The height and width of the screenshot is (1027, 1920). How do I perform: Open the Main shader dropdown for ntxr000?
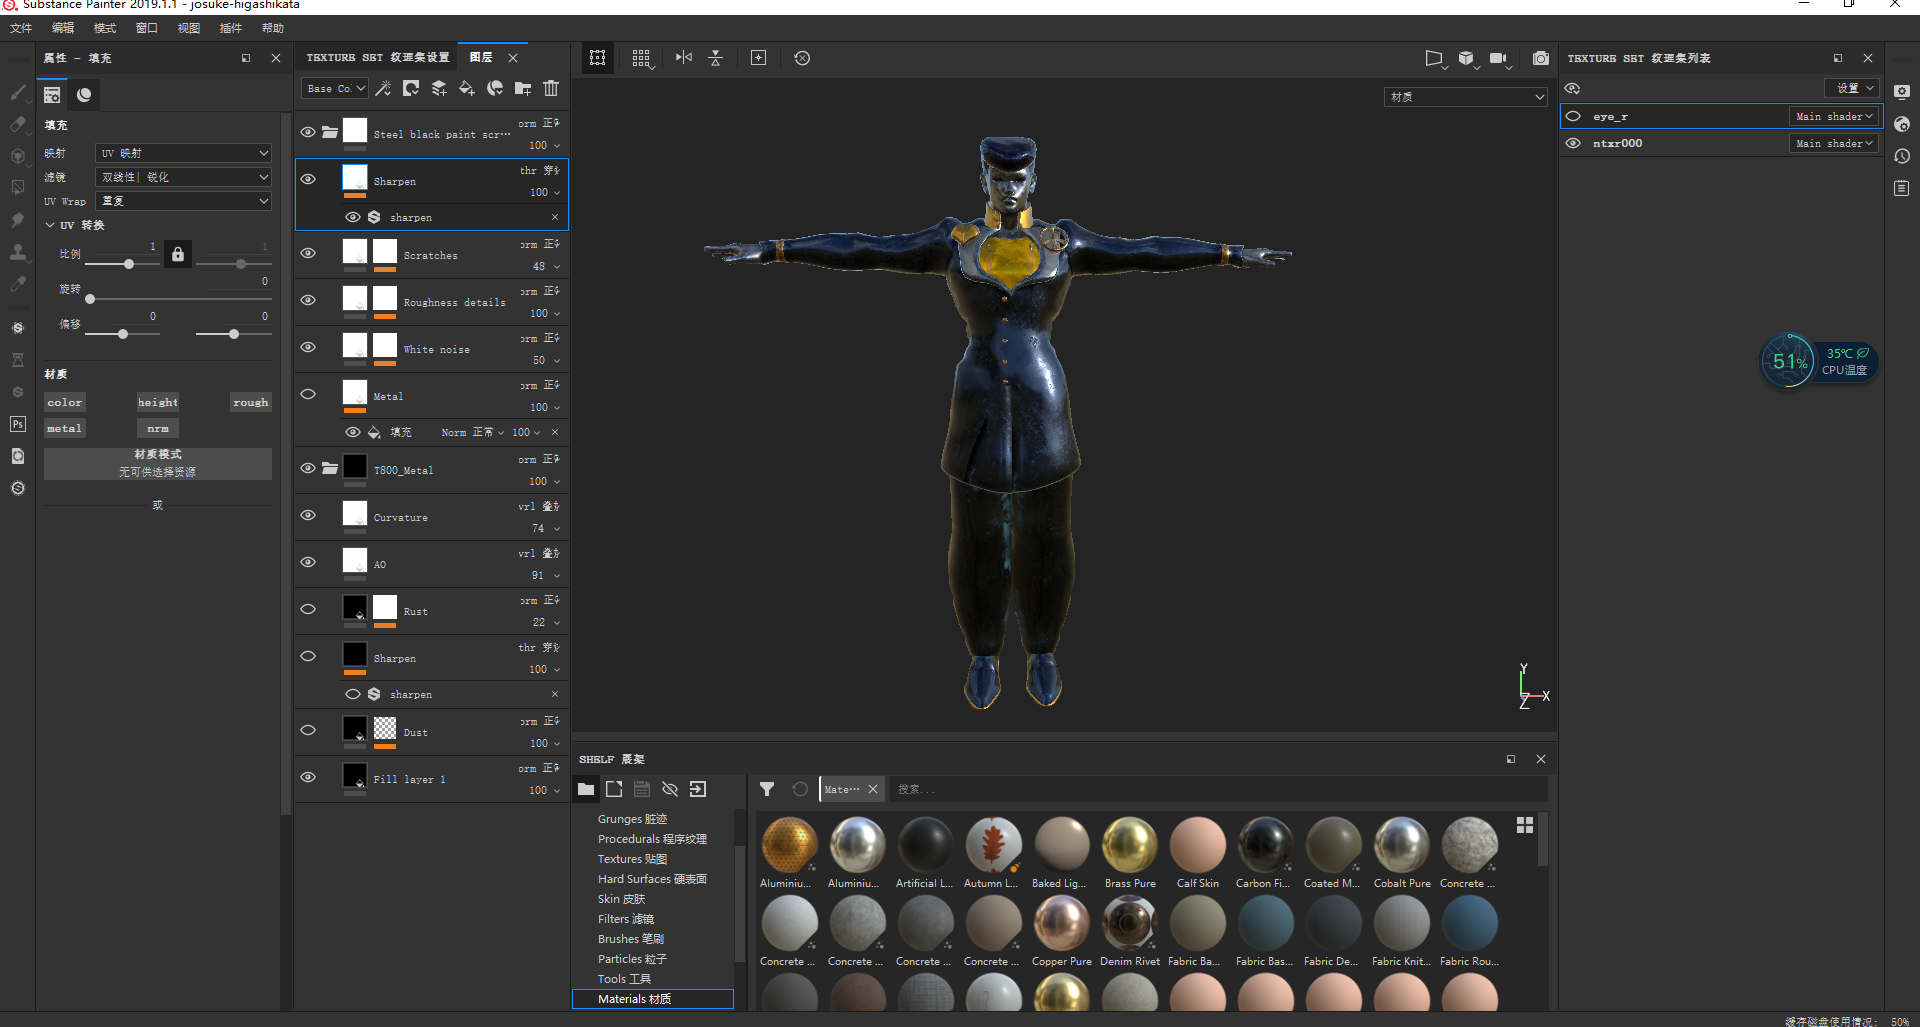point(1834,143)
